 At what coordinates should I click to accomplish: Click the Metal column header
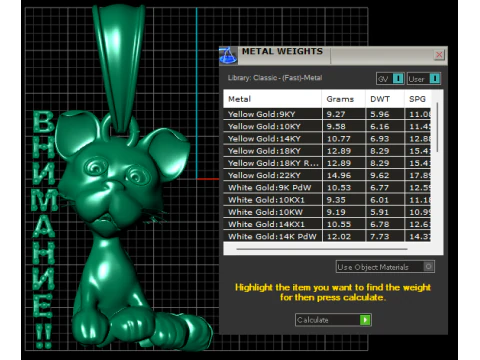(x=272, y=99)
